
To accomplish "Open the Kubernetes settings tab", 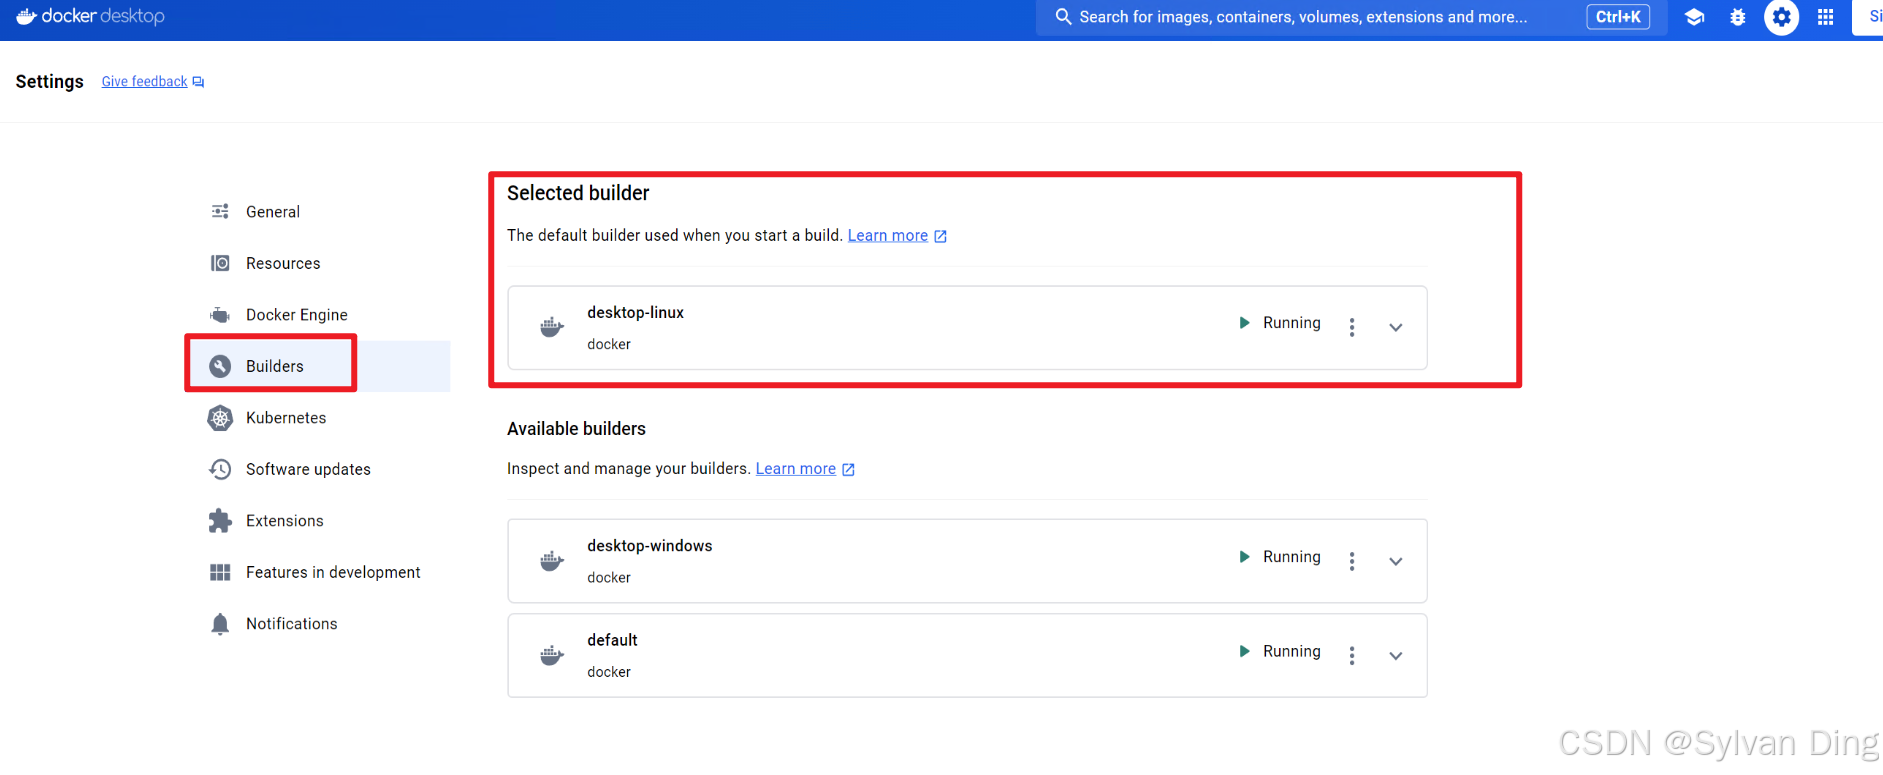I will tap(318, 418).
